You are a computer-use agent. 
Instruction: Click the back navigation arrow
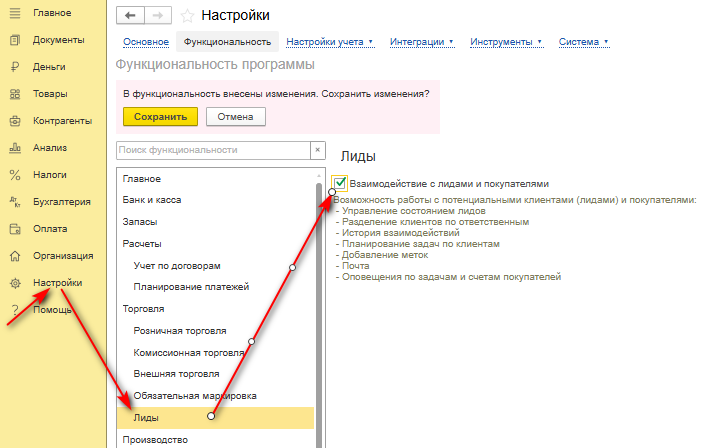130,16
